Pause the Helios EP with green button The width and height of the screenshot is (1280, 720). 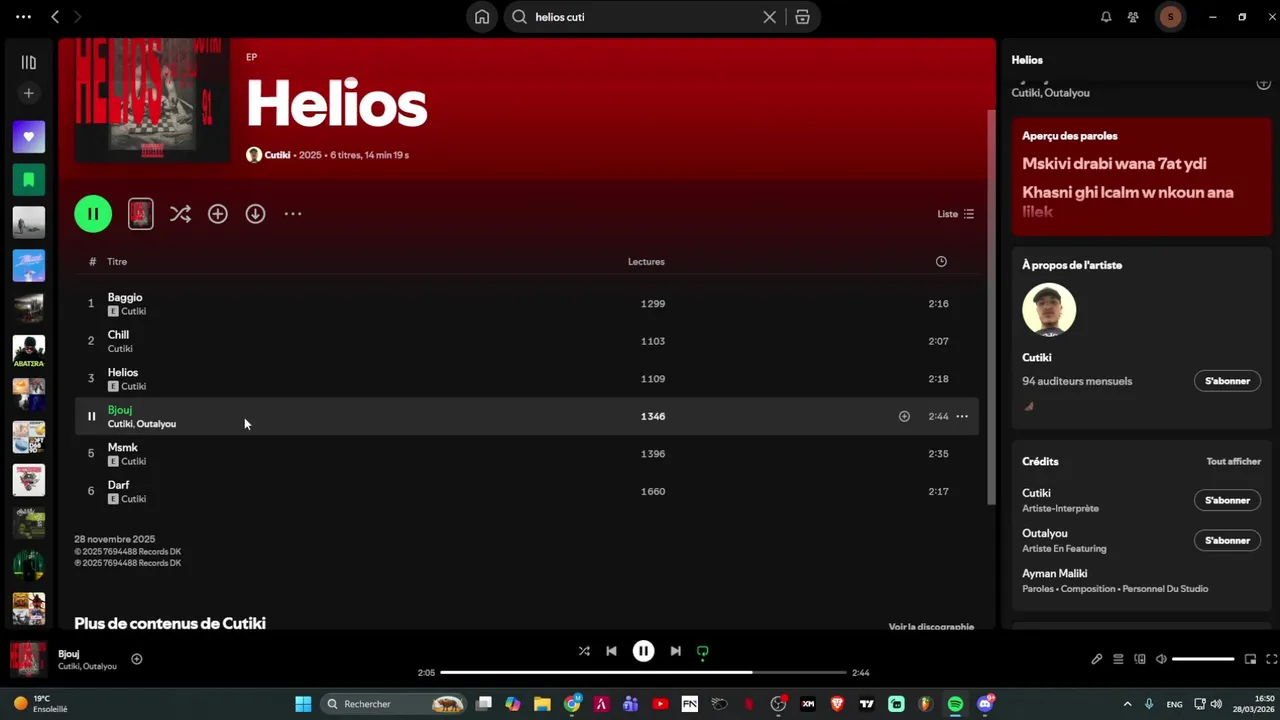tap(93, 213)
